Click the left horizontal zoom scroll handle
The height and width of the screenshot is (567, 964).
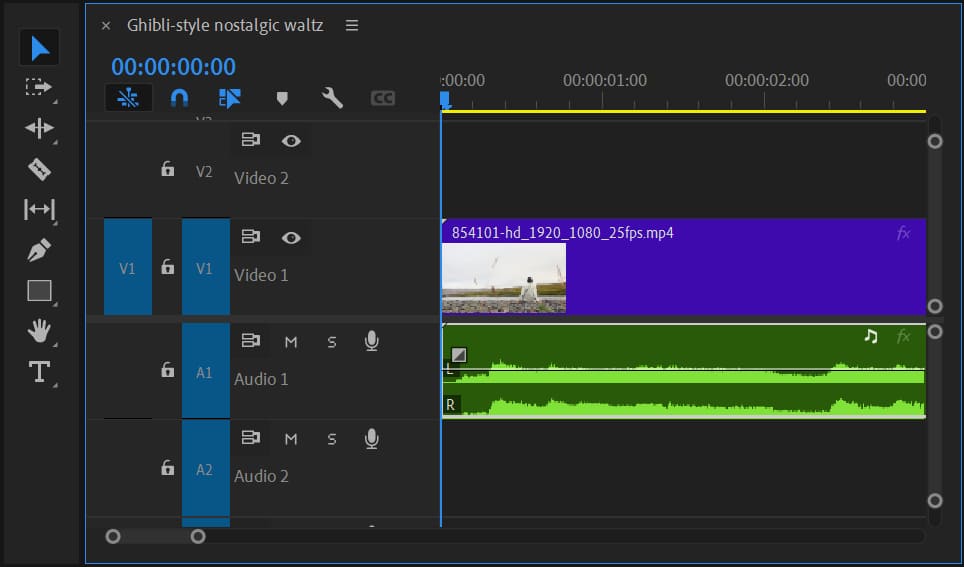(x=113, y=537)
